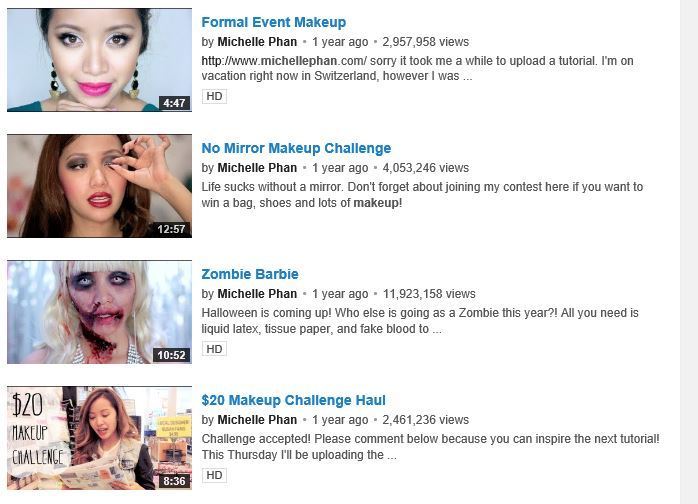Click the Zombie Barbie thumbnail image
Screen dimensions: 698x504
[x=99, y=312]
